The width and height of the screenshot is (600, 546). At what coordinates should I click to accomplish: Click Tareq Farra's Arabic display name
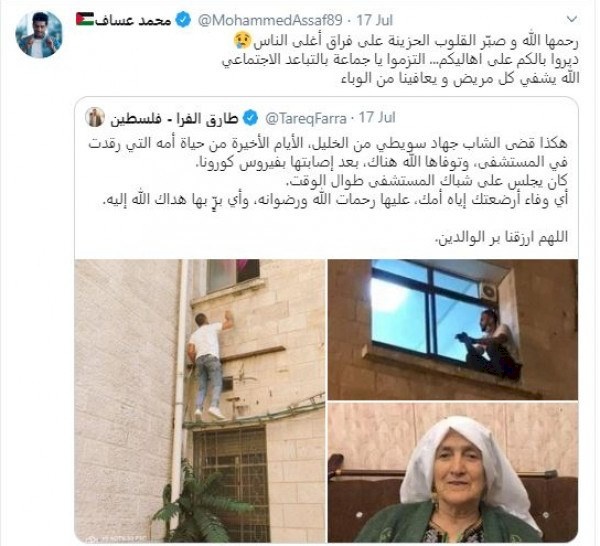174,119
